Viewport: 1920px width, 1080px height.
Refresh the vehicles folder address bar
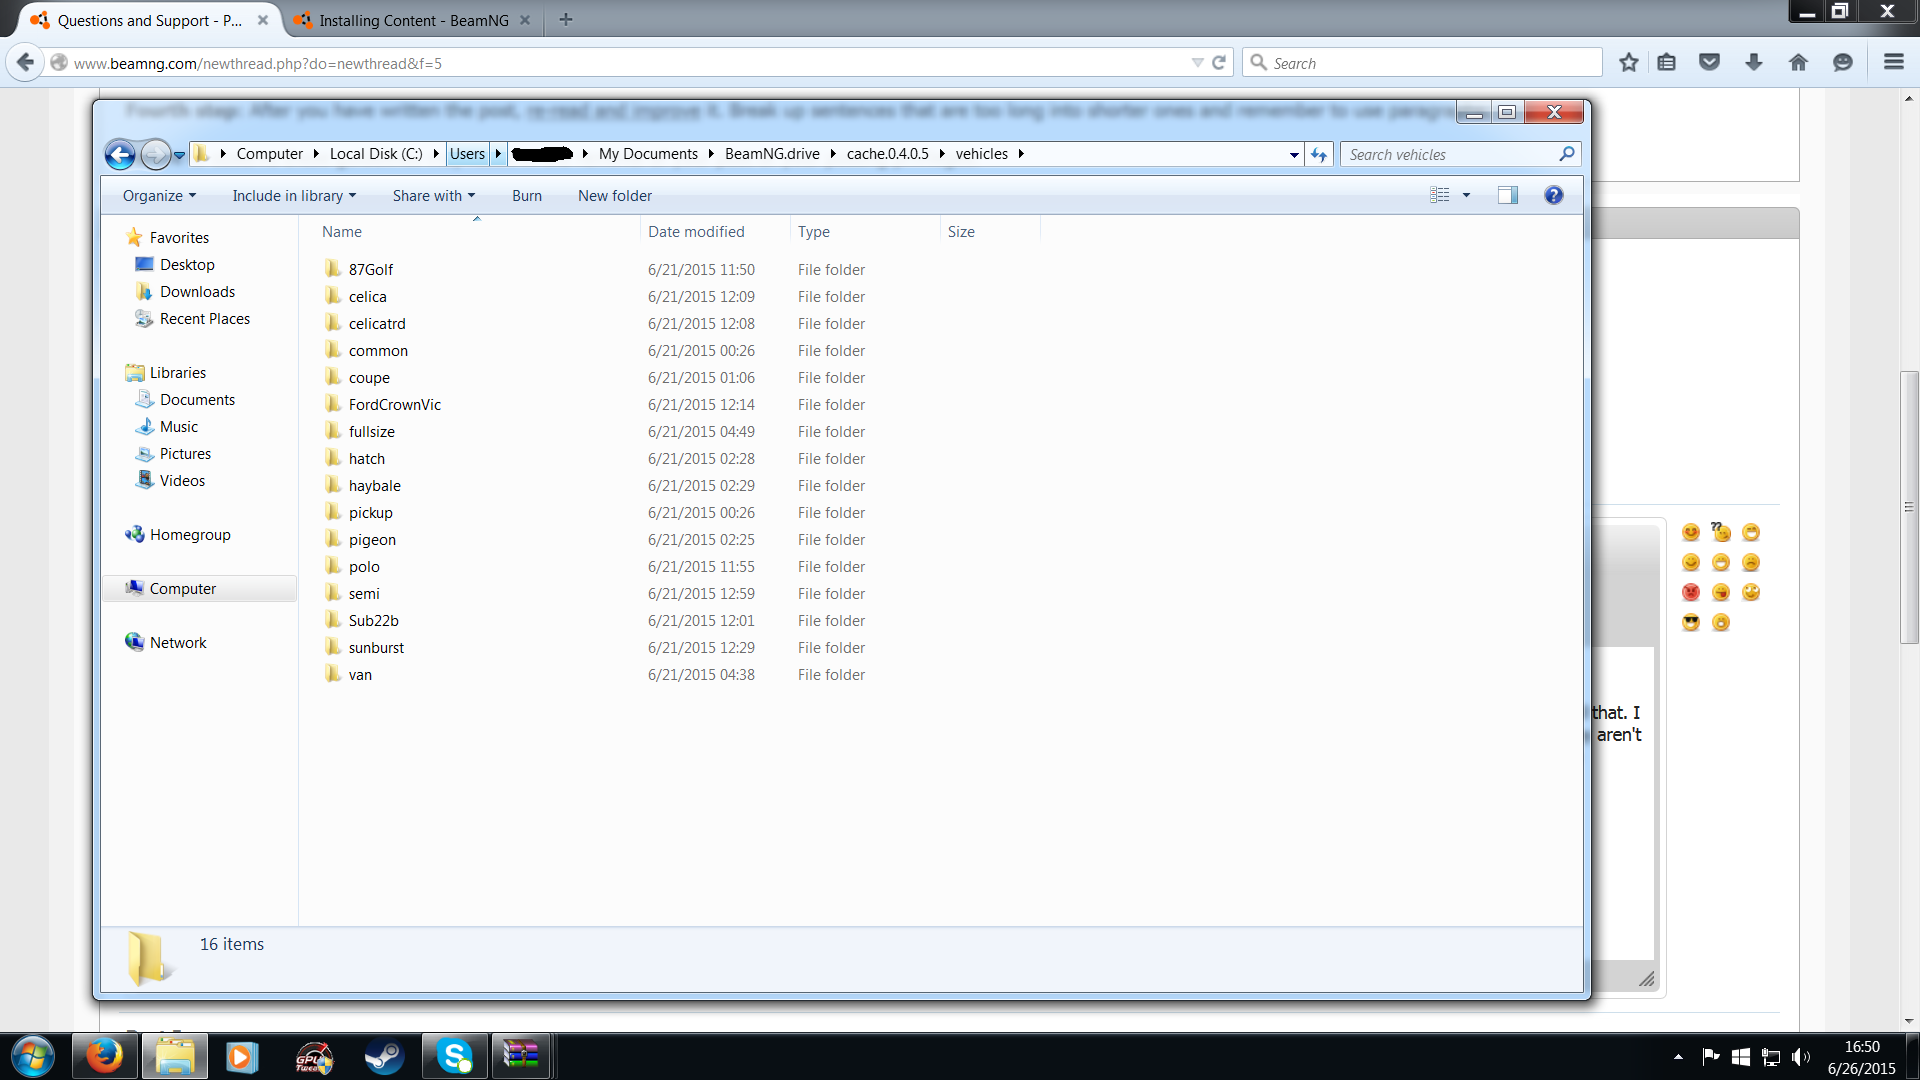point(1319,154)
